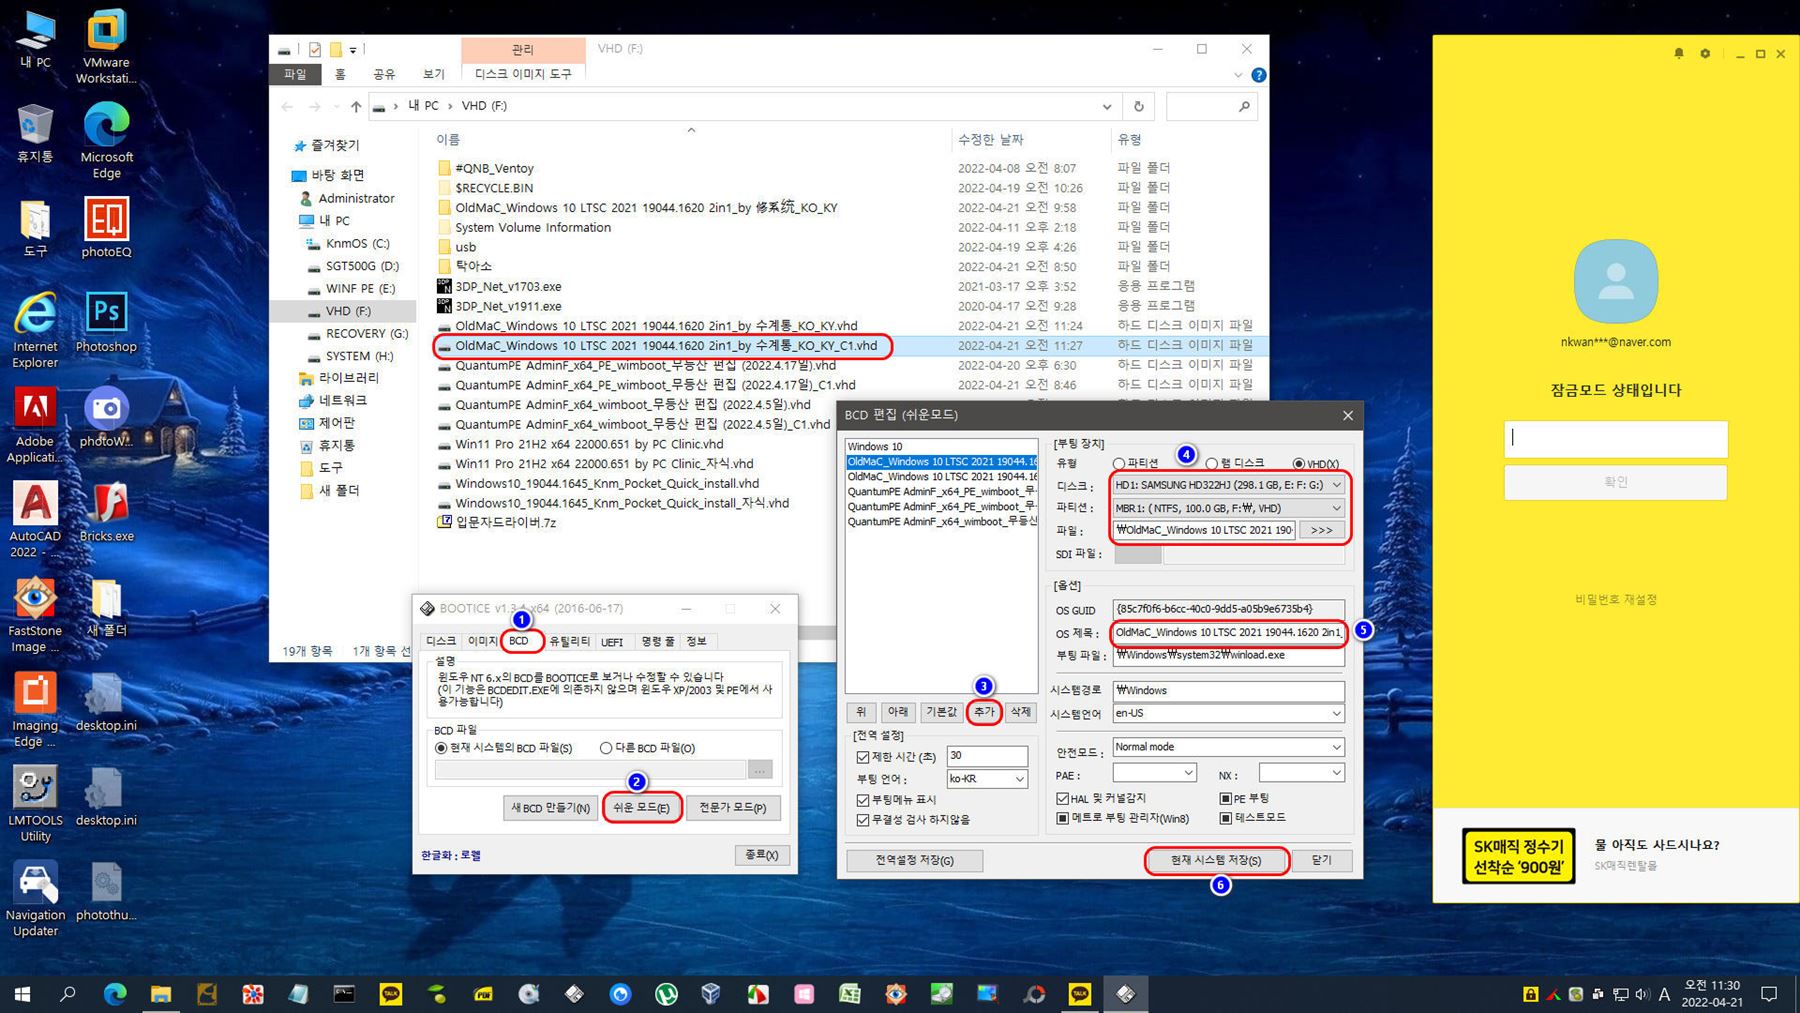The width and height of the screenshot is (1800, 1013).
Task: Click the volume icon in system tray
Action: [1641, 994]
